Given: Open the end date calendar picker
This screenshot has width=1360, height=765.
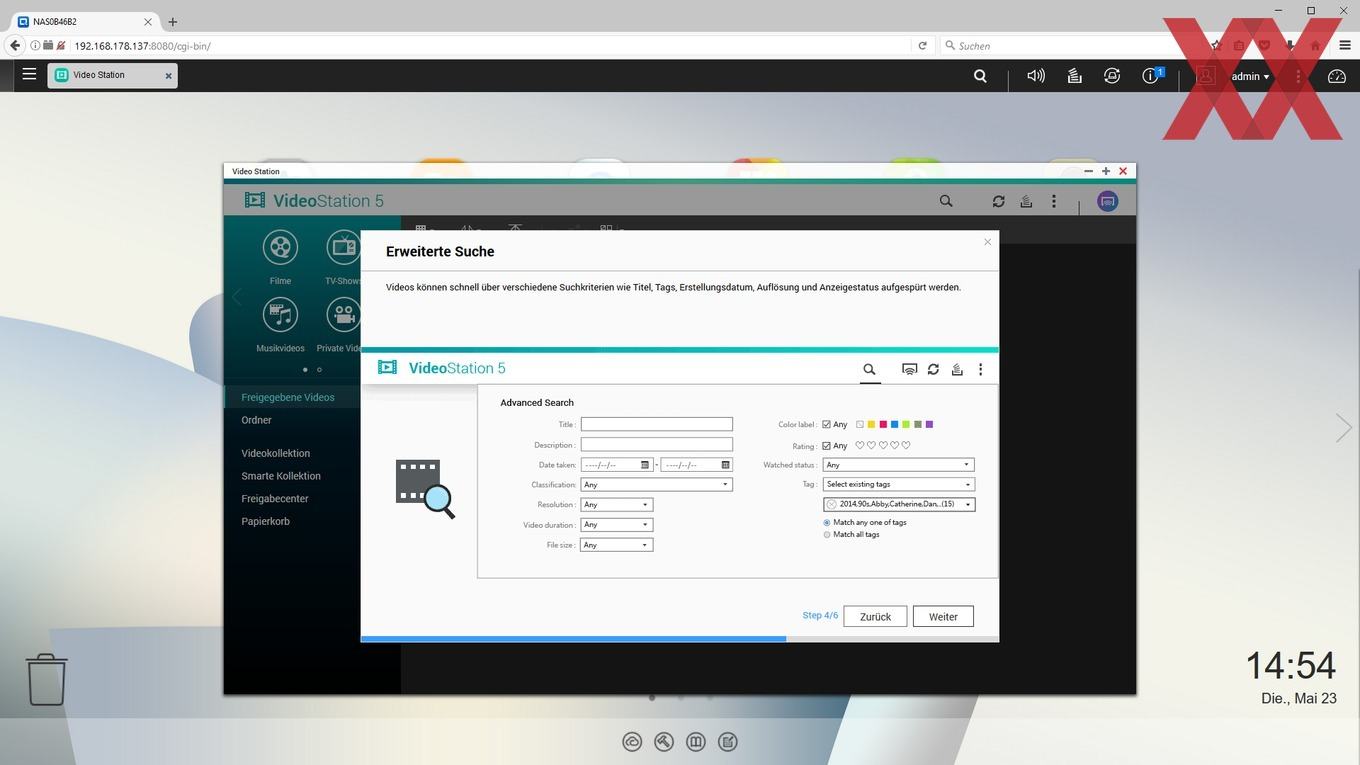Looking at the screenshot, I should click(x=725, y=465).
